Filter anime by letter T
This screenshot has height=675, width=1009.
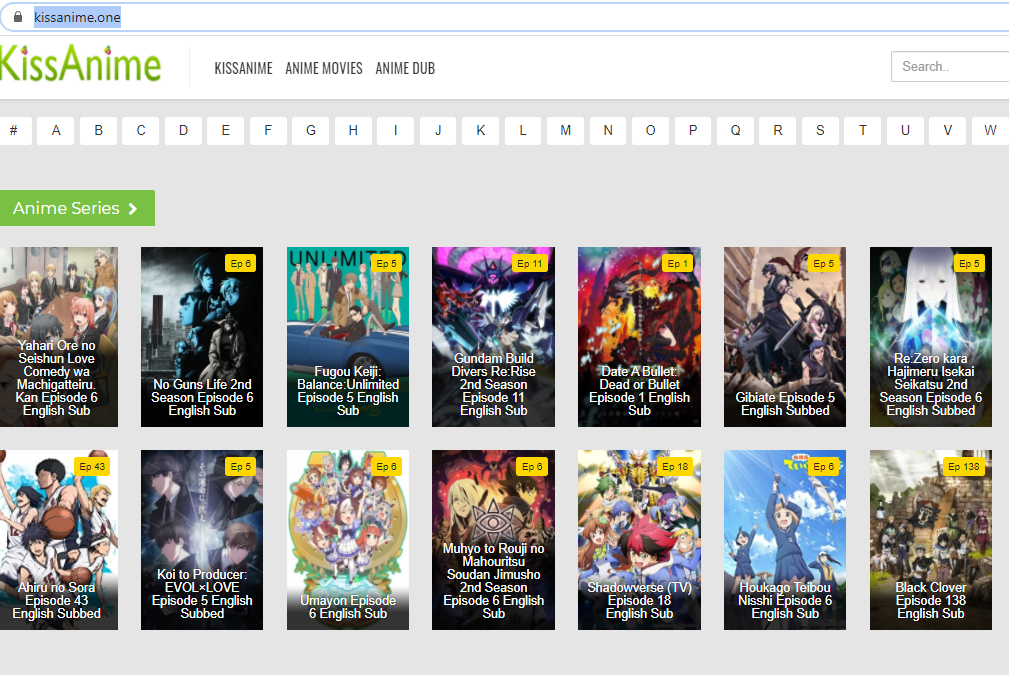(x=863, y=131)
